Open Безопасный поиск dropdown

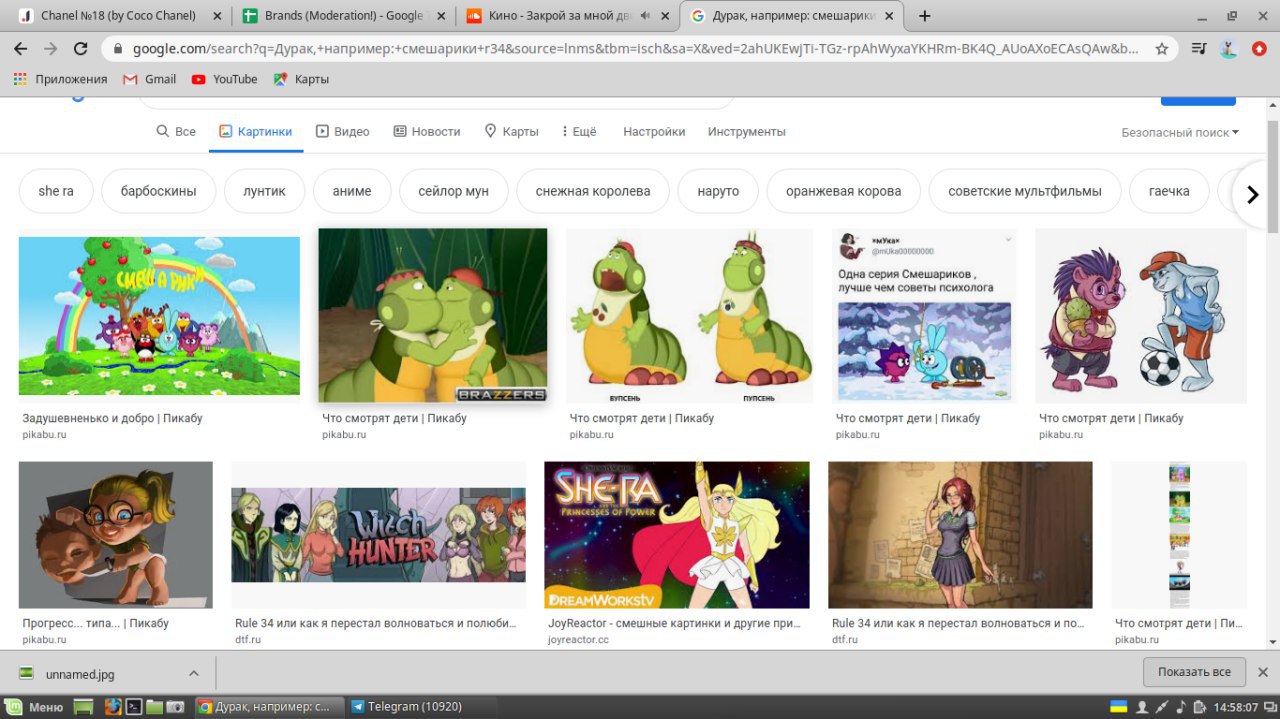(x=1180, y=132)
